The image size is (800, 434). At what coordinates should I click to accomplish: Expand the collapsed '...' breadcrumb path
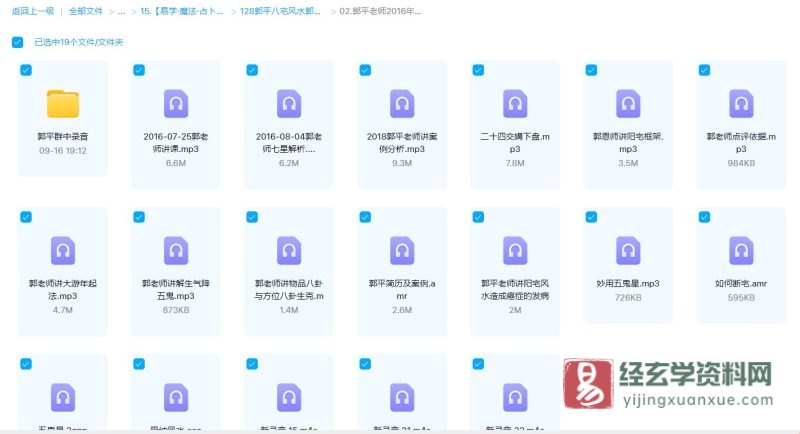121,11
